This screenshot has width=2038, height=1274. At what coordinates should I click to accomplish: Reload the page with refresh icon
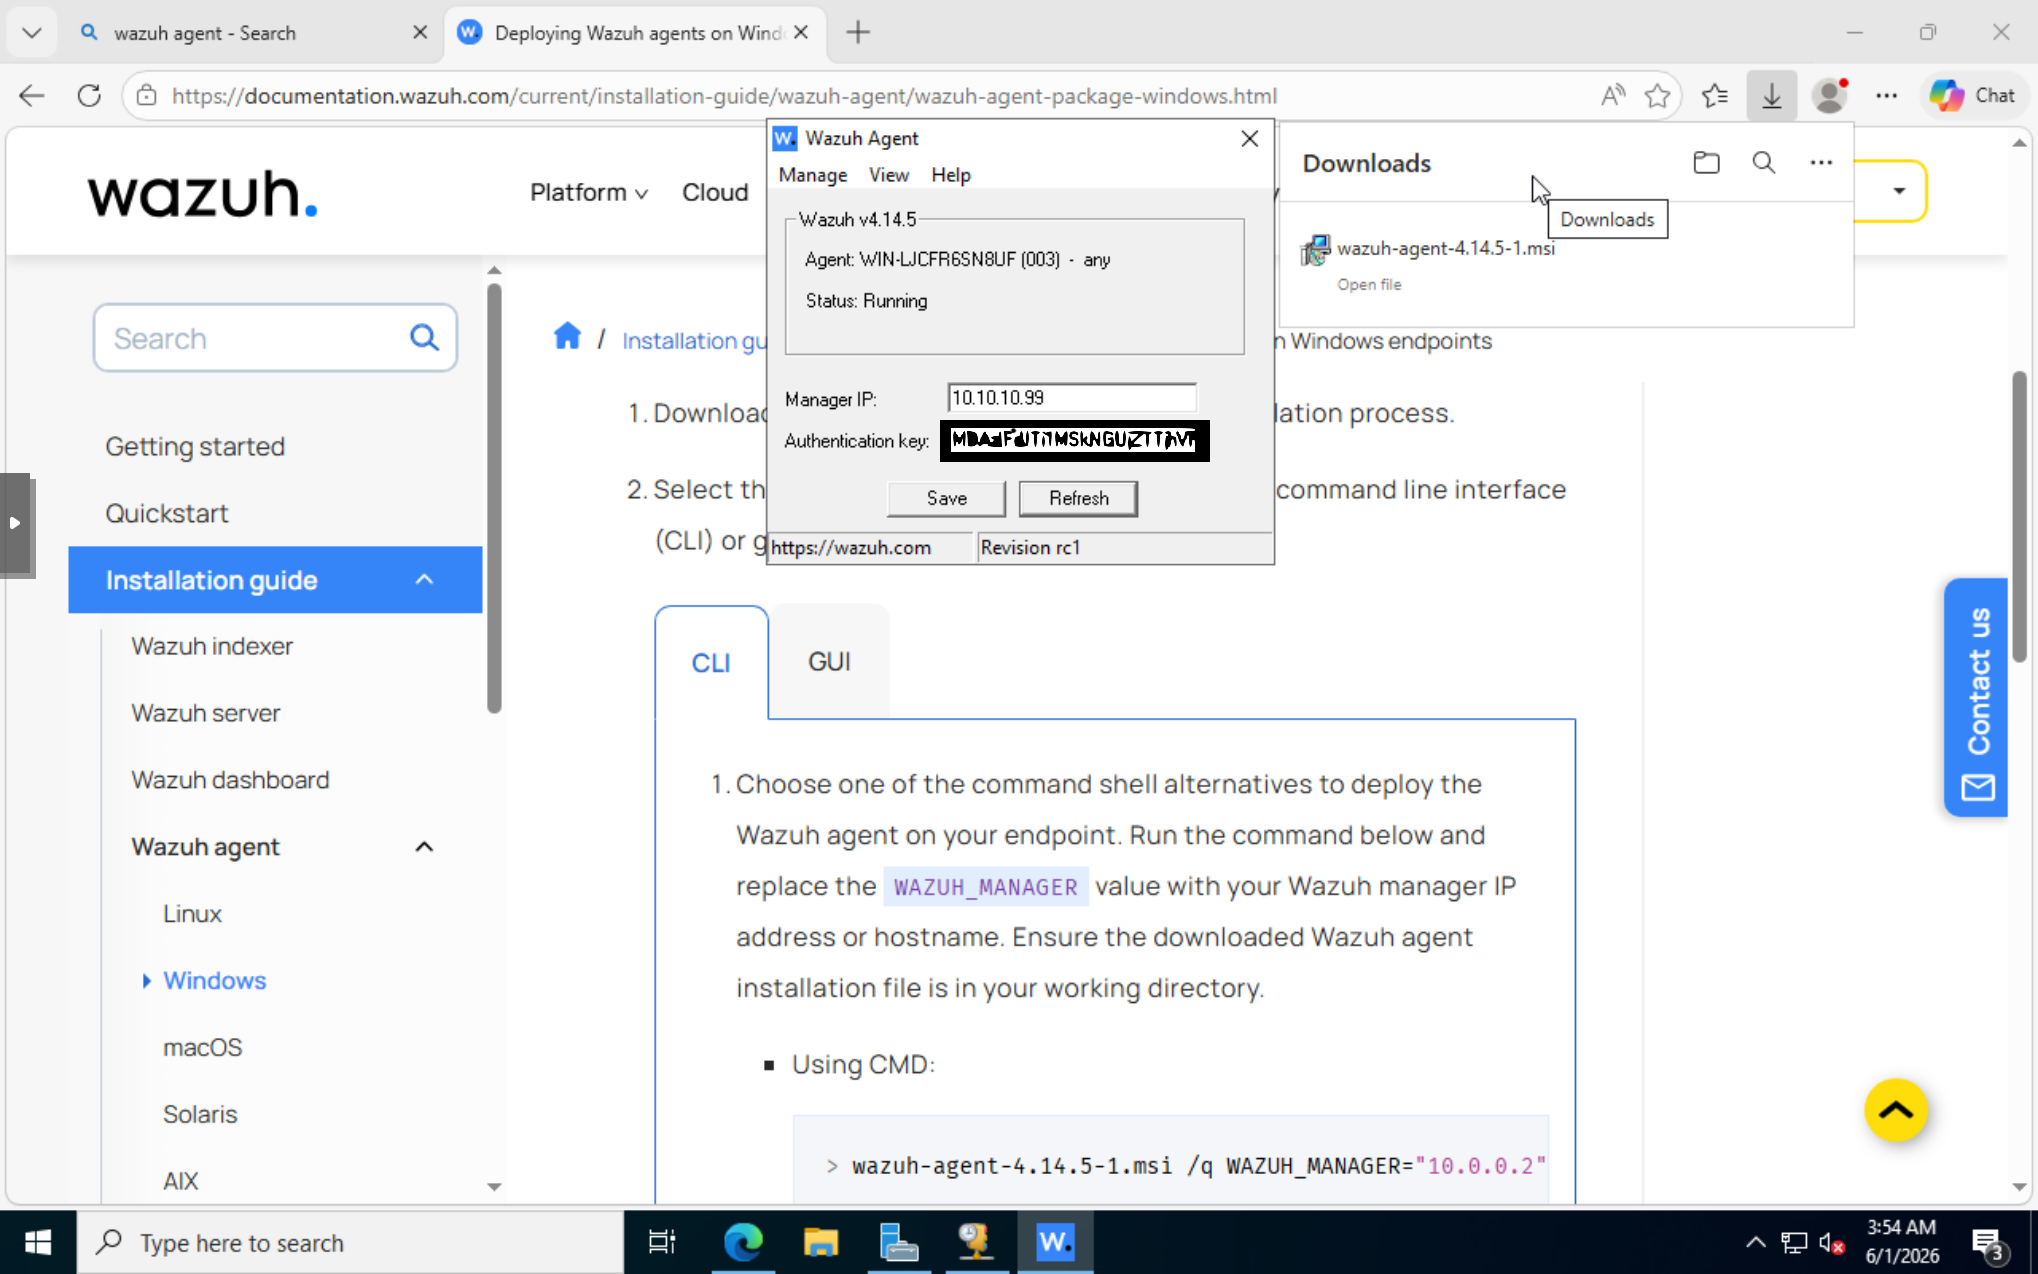pos(89,96)
